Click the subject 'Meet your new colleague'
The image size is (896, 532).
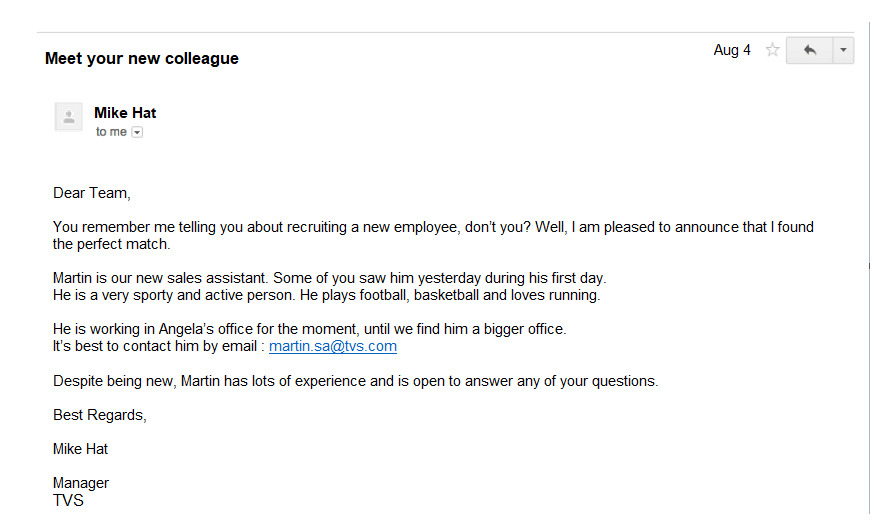(142, 58)
